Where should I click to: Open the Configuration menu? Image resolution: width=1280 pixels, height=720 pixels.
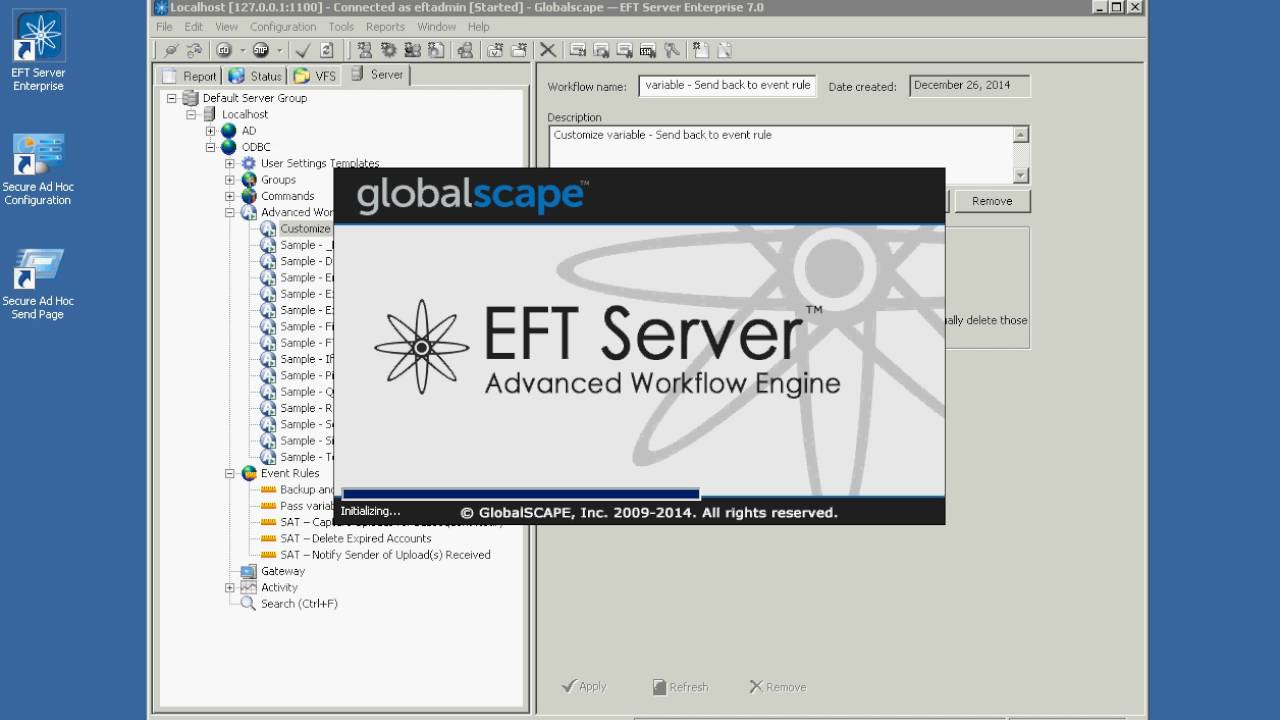pyautogui.click(x=283, y=27)
